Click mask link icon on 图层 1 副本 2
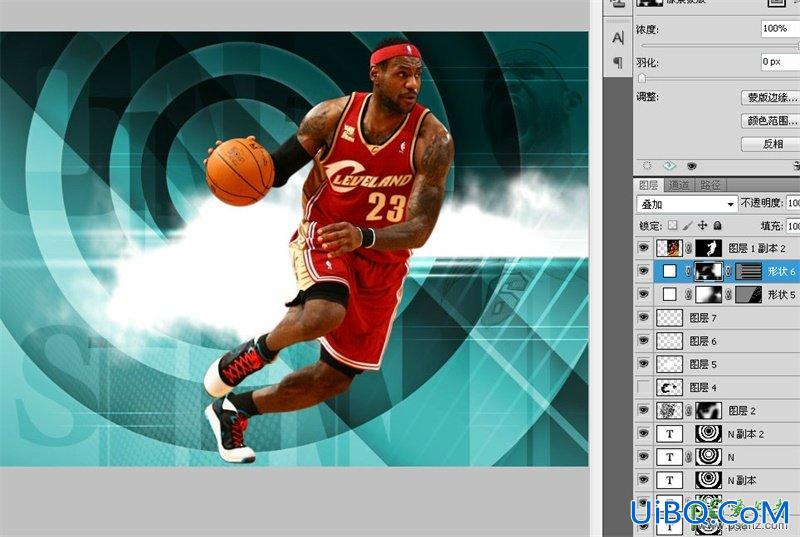 click(x=689, y=248)
